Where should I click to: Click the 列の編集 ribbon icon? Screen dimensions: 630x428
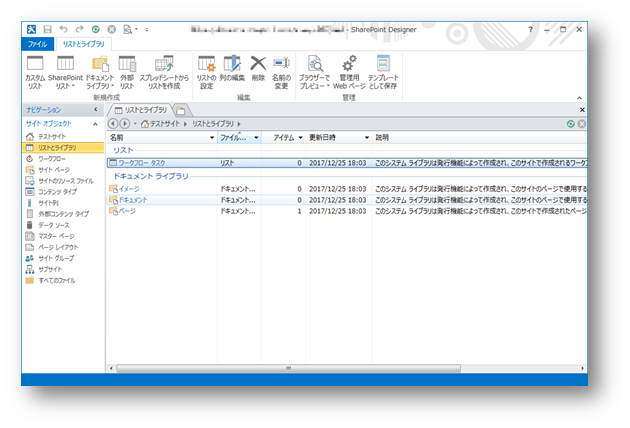(232, 70)
